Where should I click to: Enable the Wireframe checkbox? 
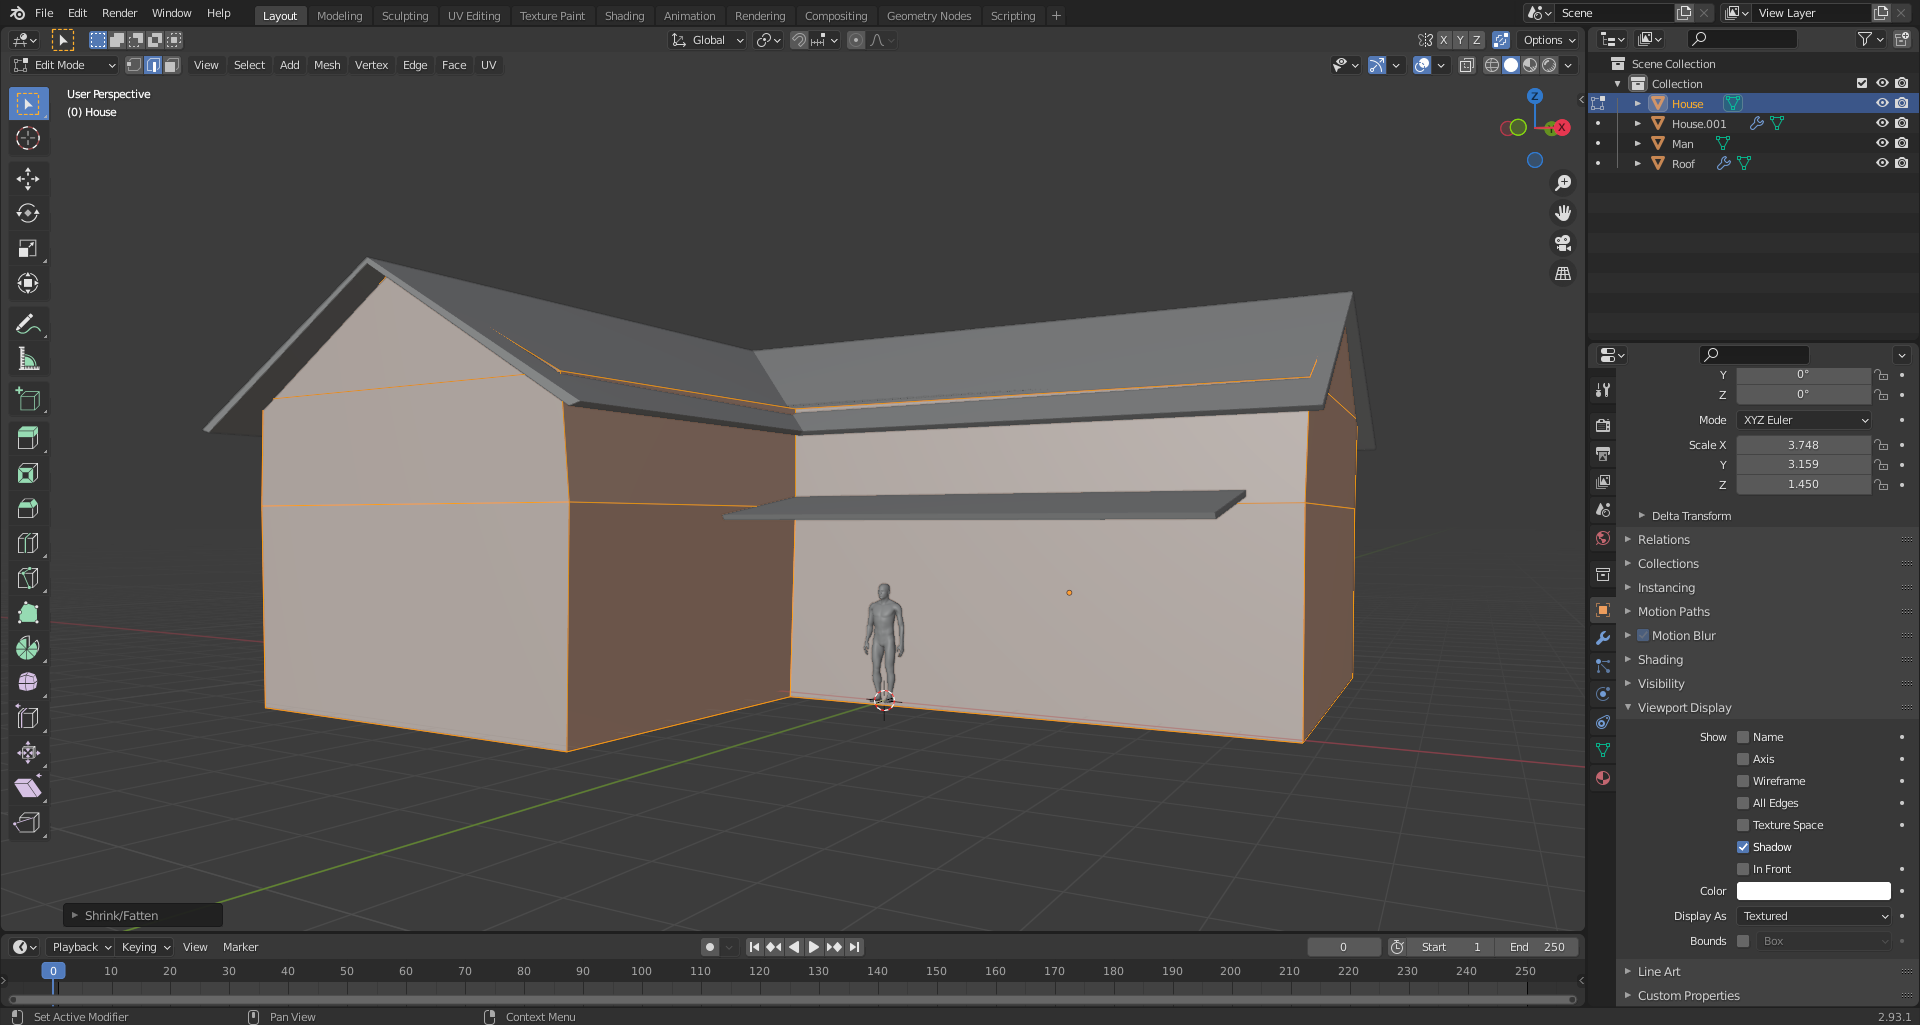(x=1743, y=781)
